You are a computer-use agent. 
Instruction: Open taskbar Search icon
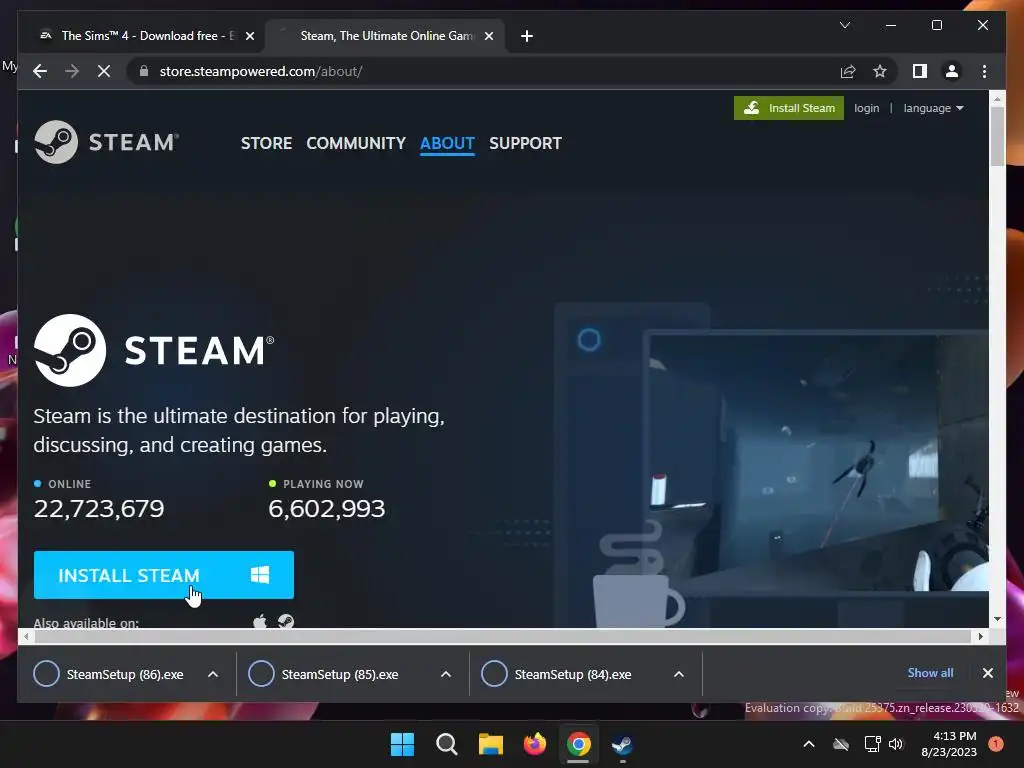[447, 744]
